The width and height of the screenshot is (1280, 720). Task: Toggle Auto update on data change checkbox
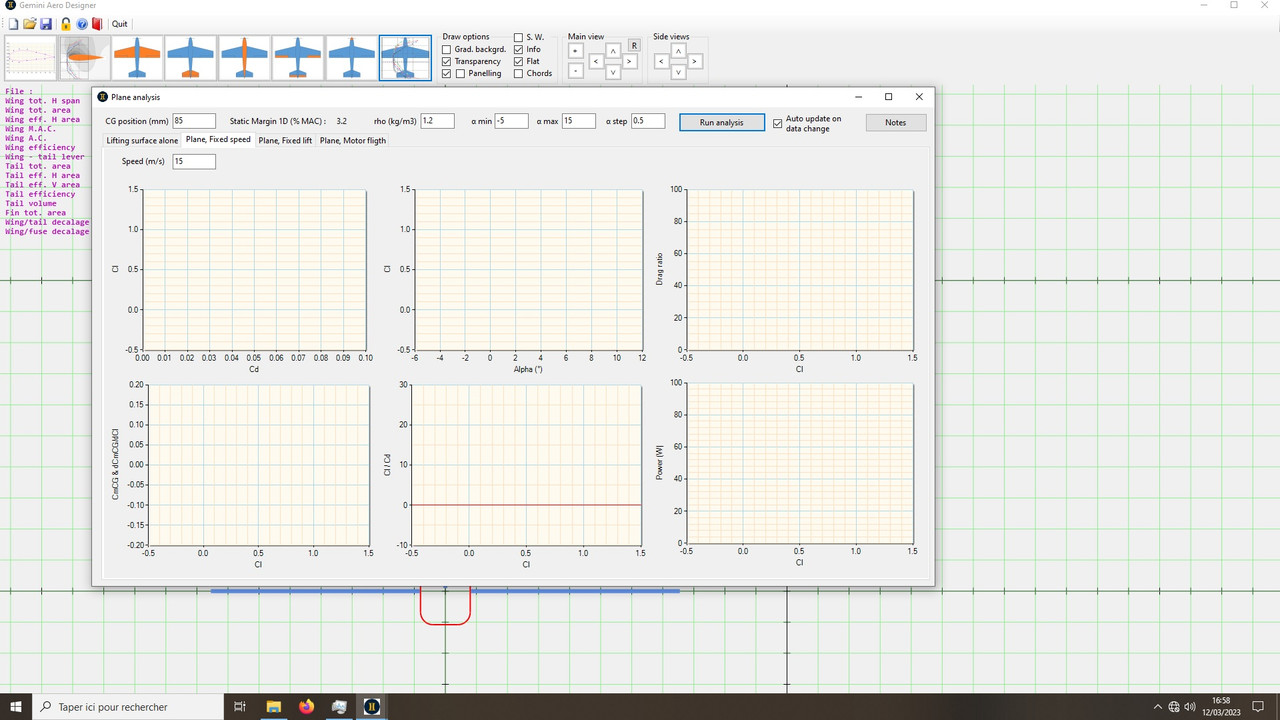[778, 123]
